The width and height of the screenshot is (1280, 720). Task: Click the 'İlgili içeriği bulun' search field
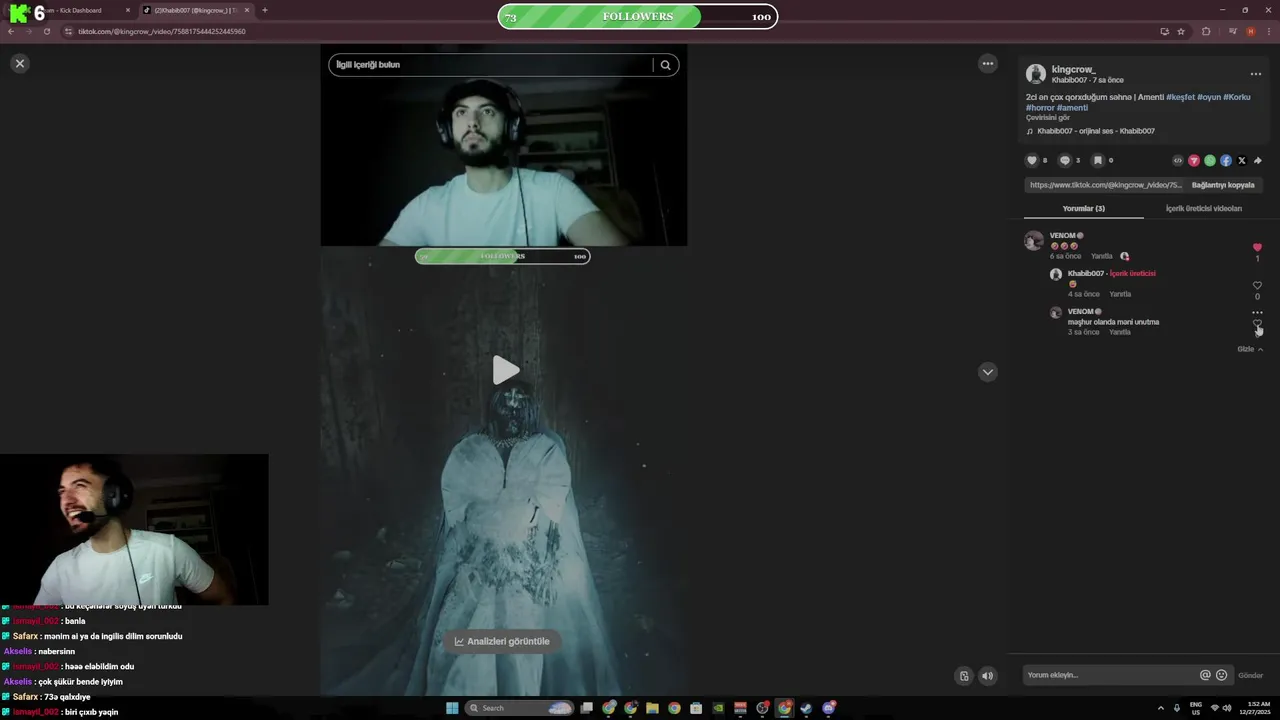(x=490, y=65)
